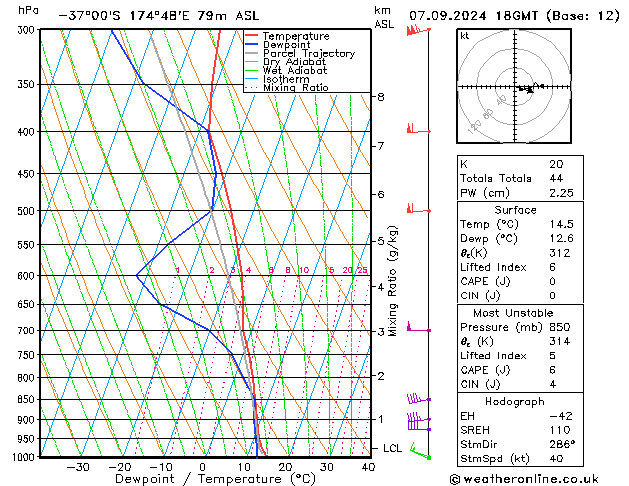Click the '1000' pressure axis label
Screen dimensions: 629x486
(x=26, y=457)
